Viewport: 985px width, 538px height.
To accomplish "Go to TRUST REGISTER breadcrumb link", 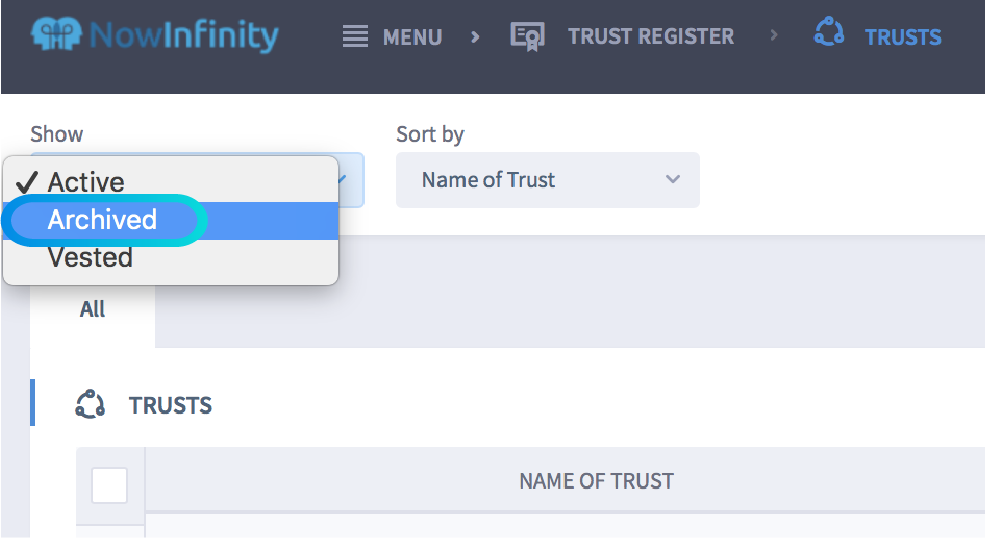I will 650,37.
